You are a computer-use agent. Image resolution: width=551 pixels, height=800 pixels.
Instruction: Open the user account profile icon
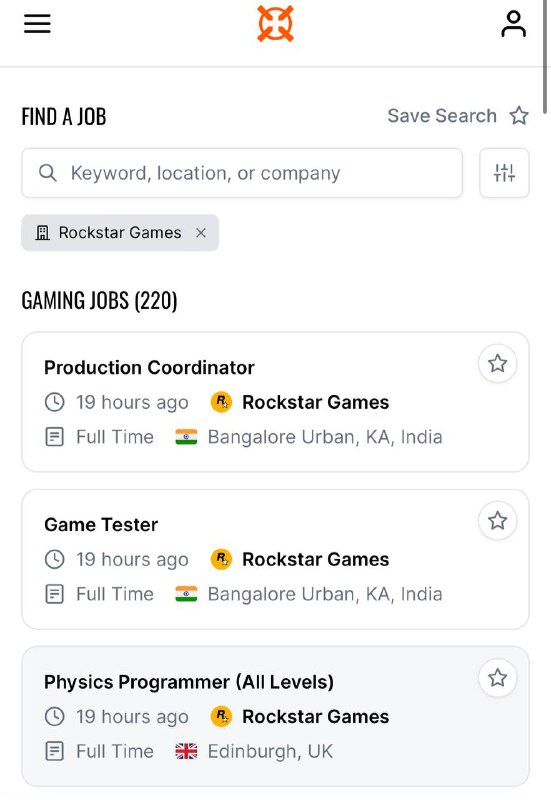(x=513, y=23)
